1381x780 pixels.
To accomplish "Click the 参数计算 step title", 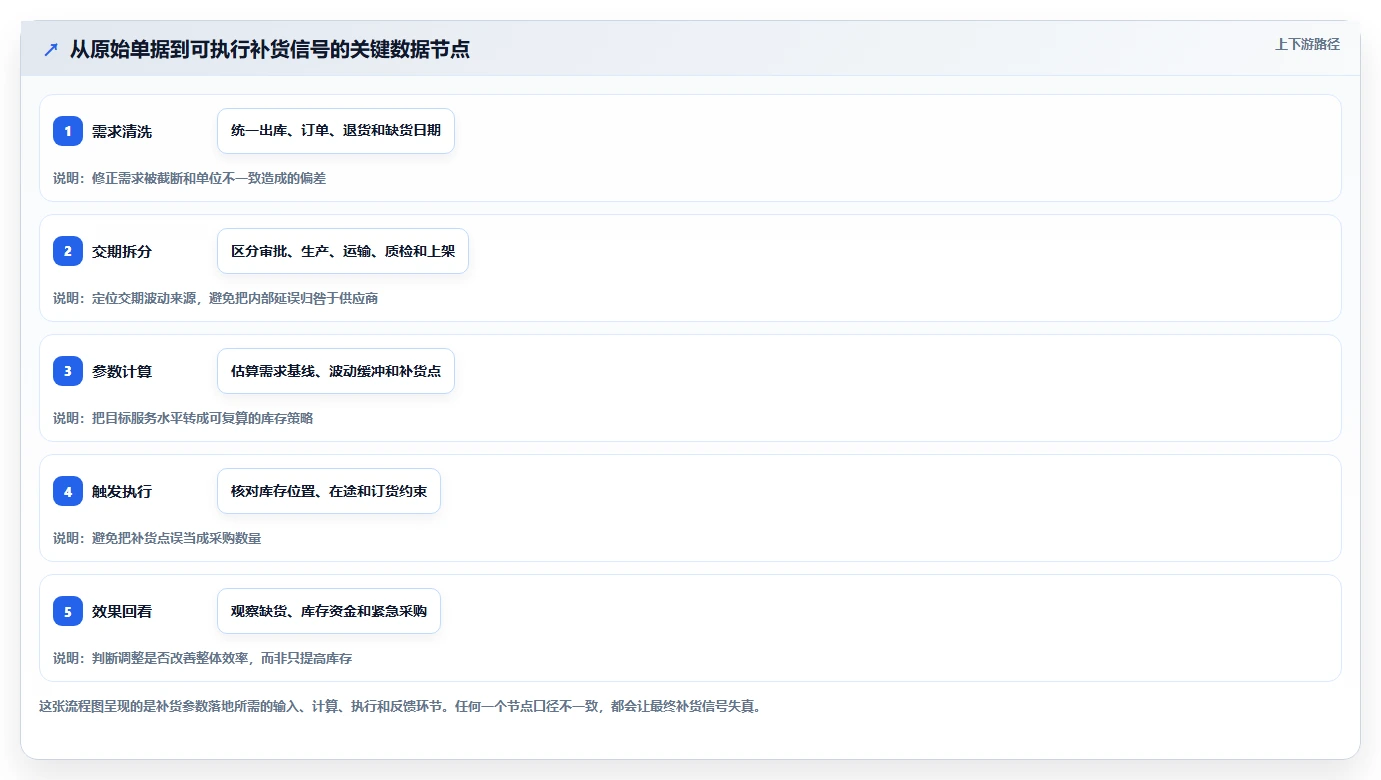I will (x=122, y=371).
